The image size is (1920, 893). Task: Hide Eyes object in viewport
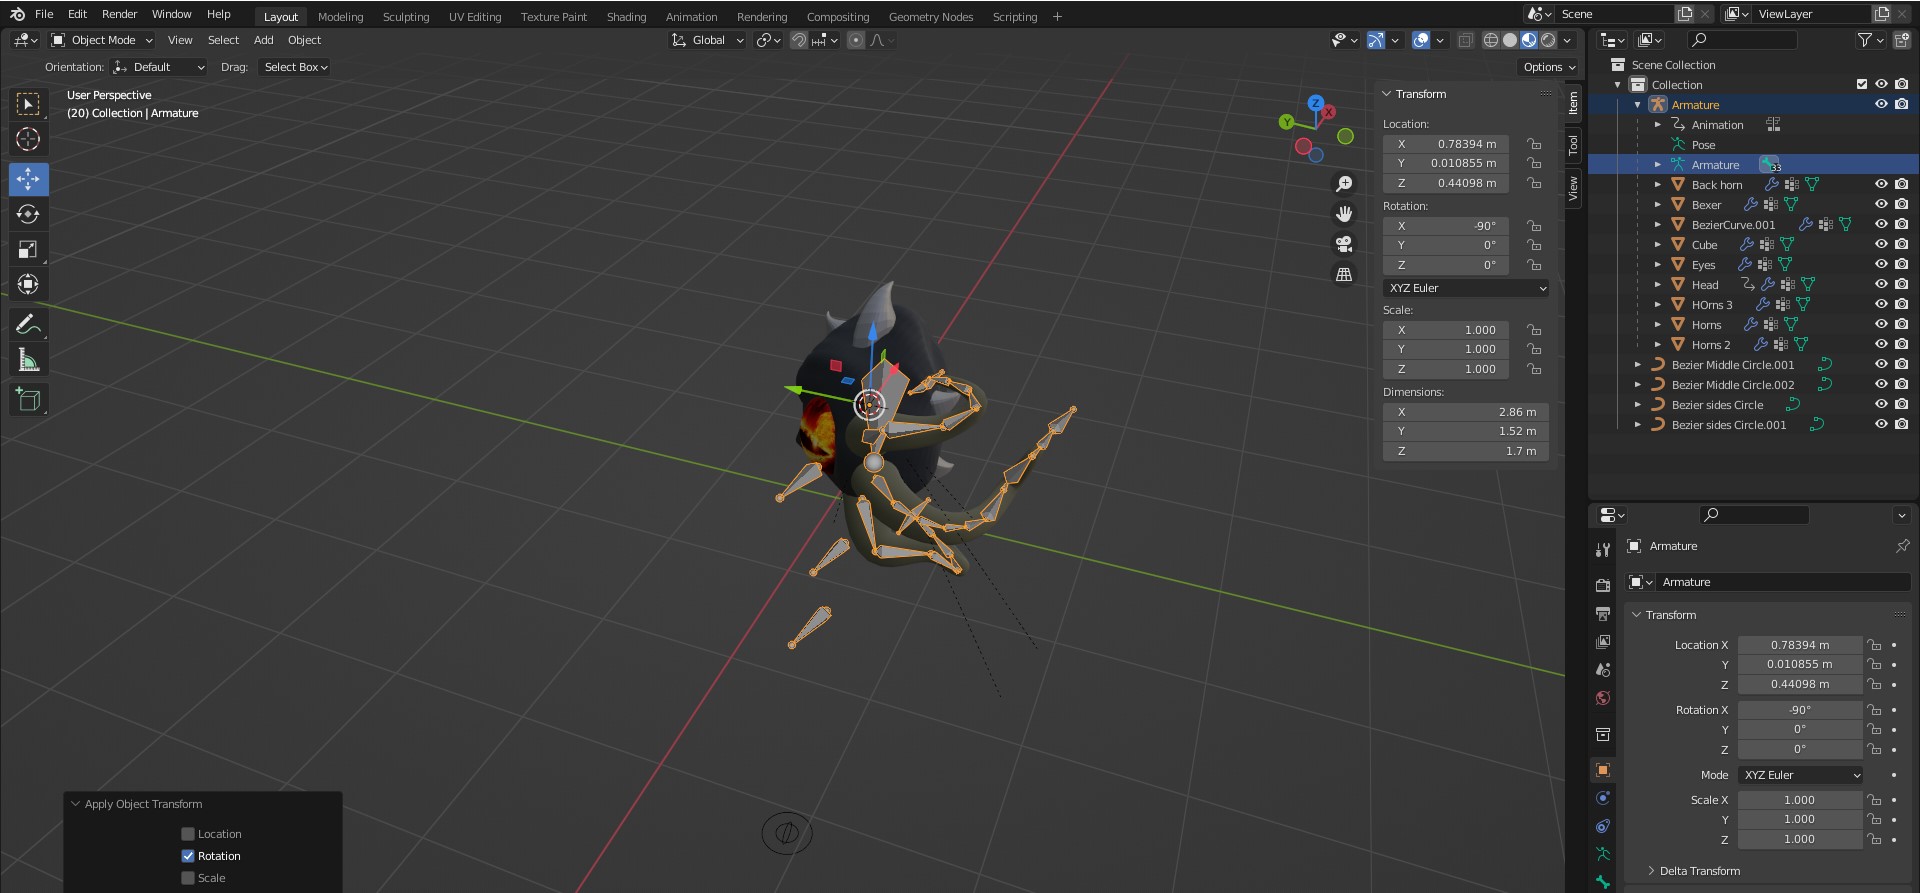point(1881,264)
